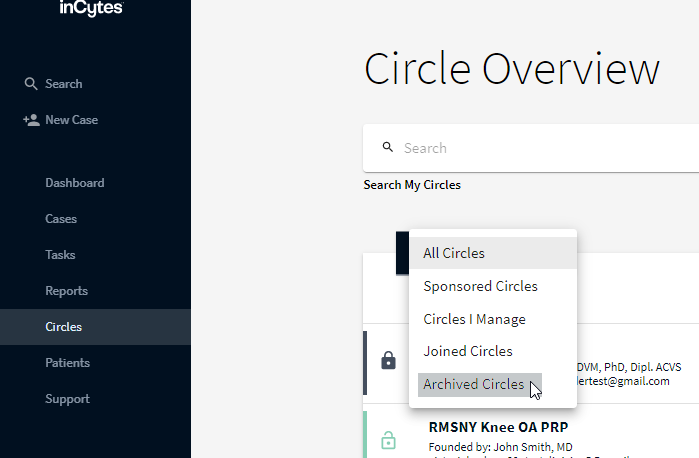Click the dark closed padlock icon
699x458 pixels.
click(x=389, y=361)
